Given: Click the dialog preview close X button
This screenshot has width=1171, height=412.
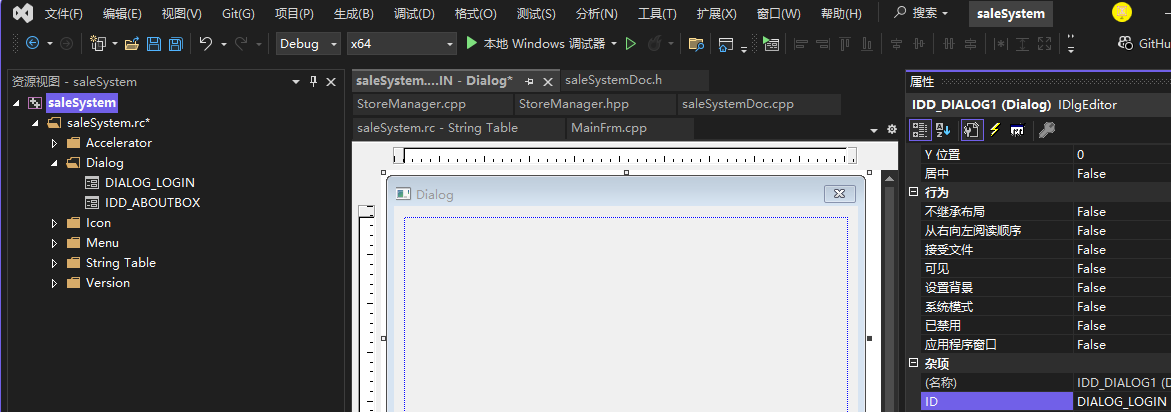Looking at the screenshot, I should 839,194.
